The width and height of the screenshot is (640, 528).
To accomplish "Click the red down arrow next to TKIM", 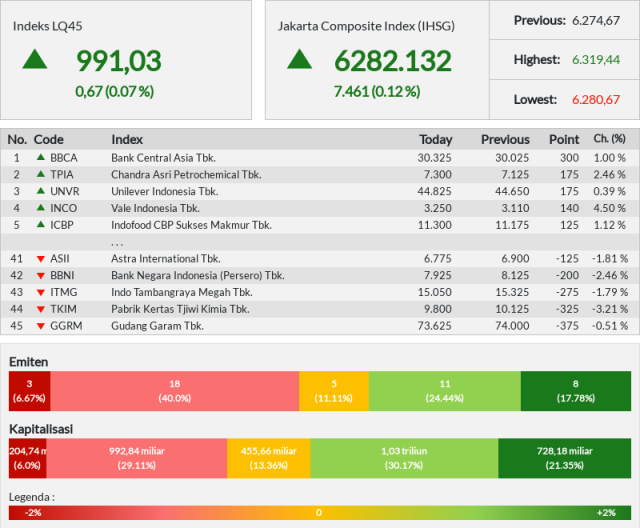I will pyautogui.click(x=41, y=309).
